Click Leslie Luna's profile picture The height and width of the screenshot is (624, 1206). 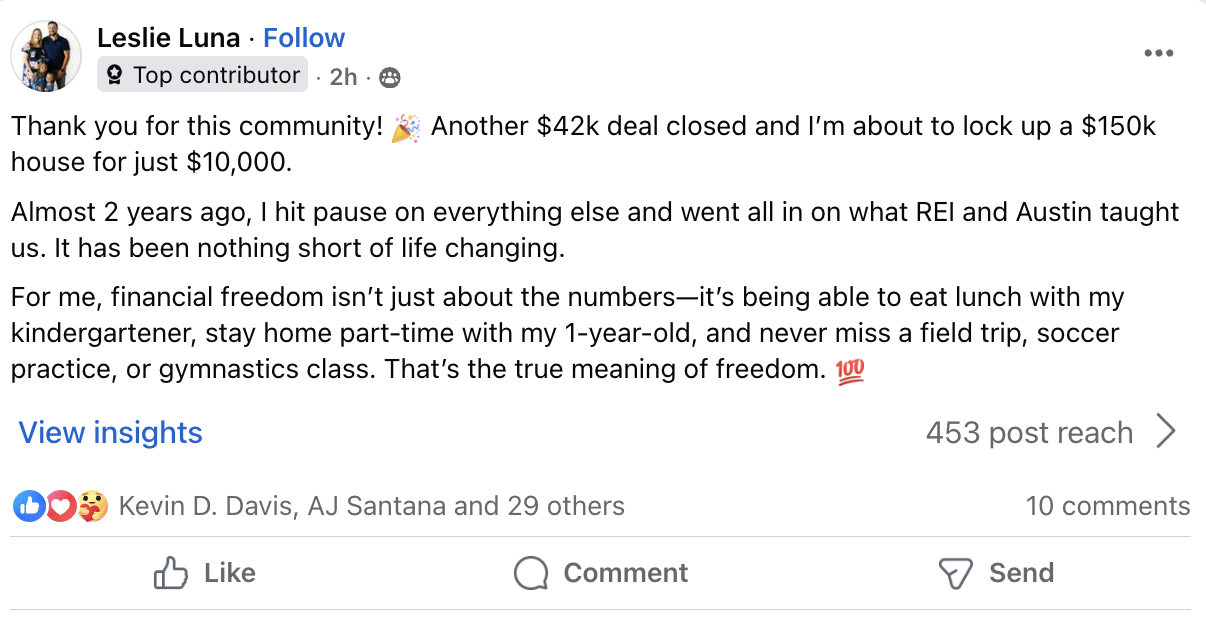(x=46, y=56)
